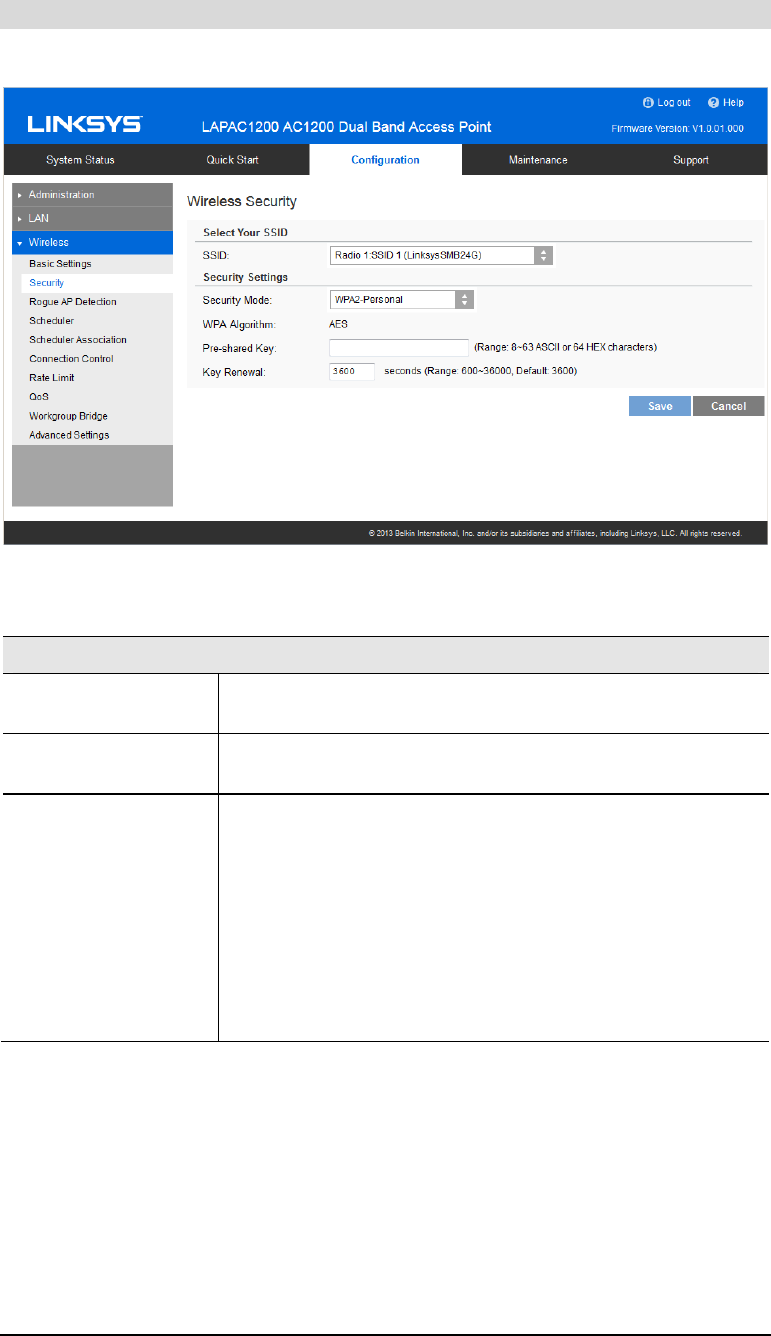Open the Scheduler page
Image resolution: width=771 pixels, height=1336 pixels.
click(51, 321)
